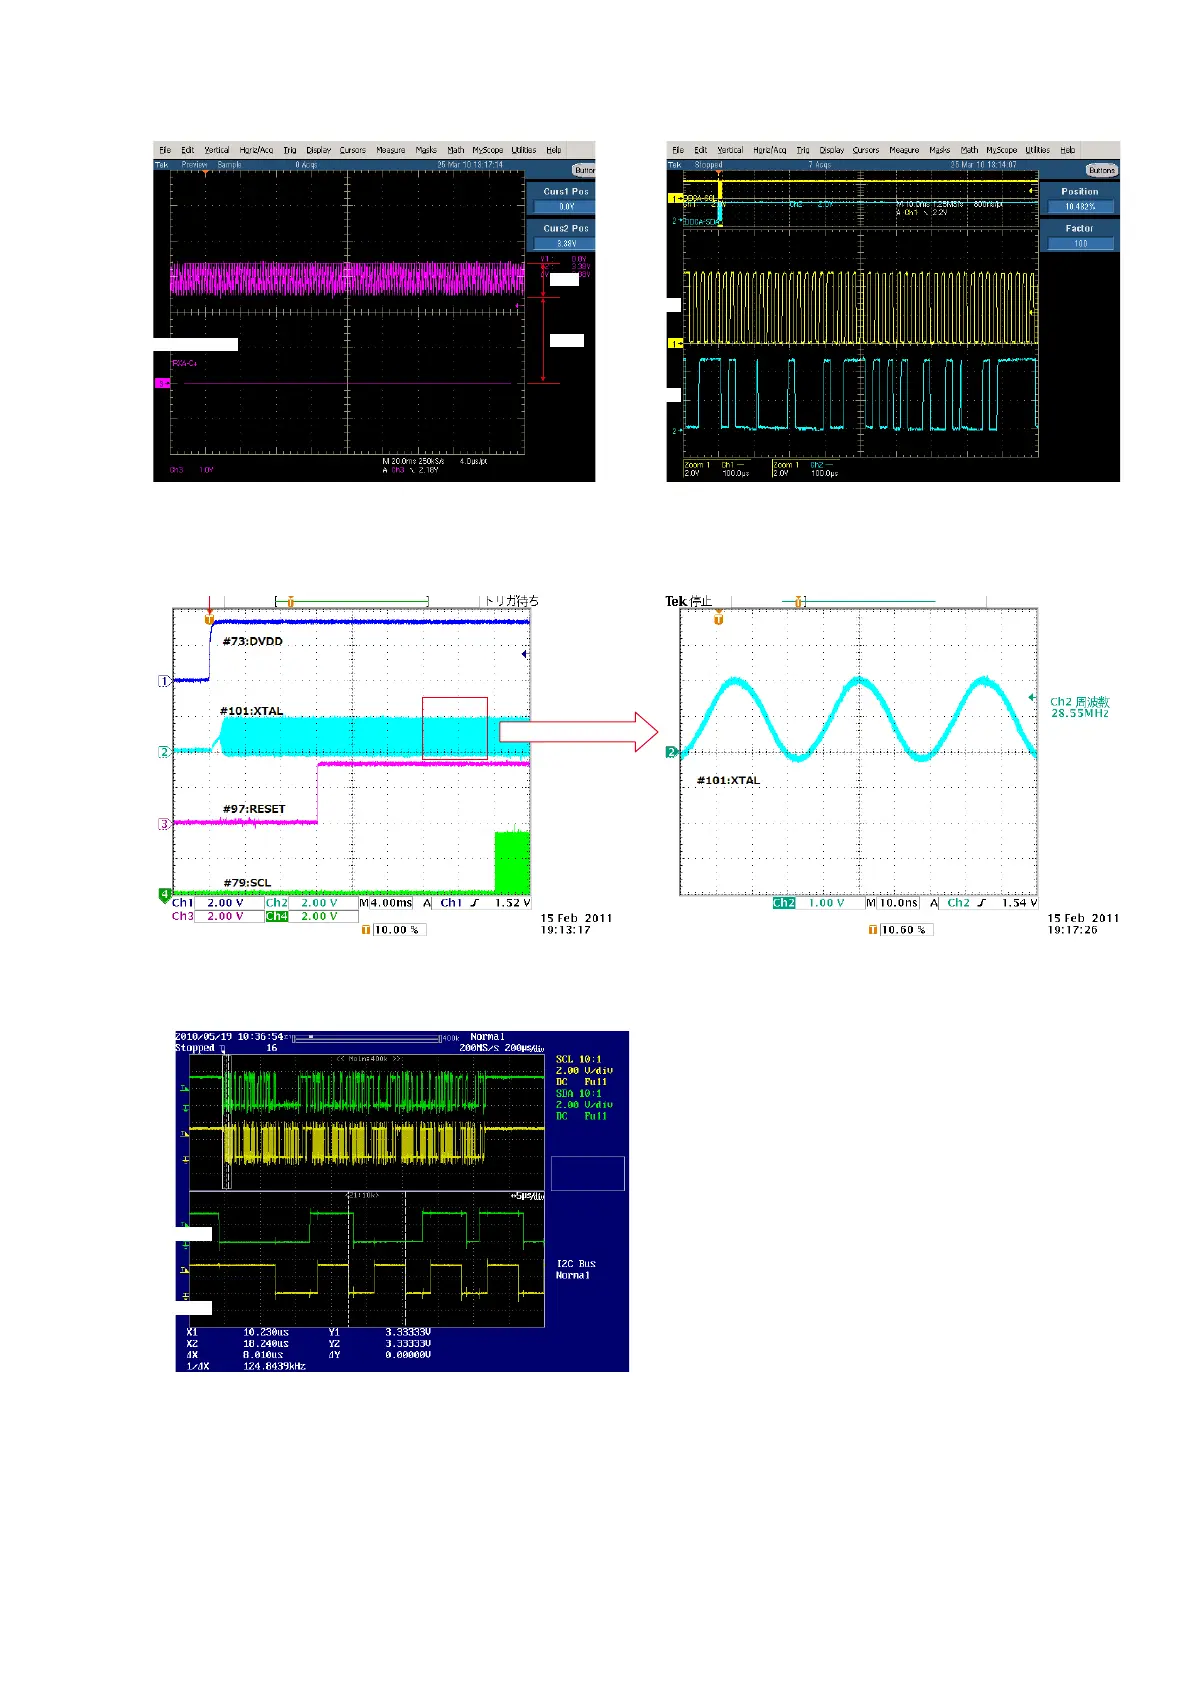Click the SCL 10:1 channel label
The height and width of the screenshot is (1684, 1191).
pos(579,1059)
